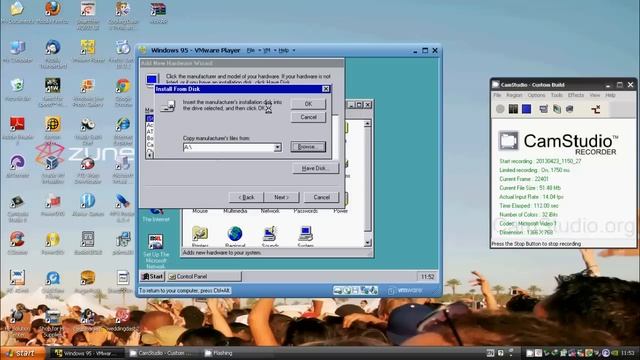Open the Mozilla Thunderbird desktop shortcut
This screenshot has height=360, width=640.
[x=53, y=48]
